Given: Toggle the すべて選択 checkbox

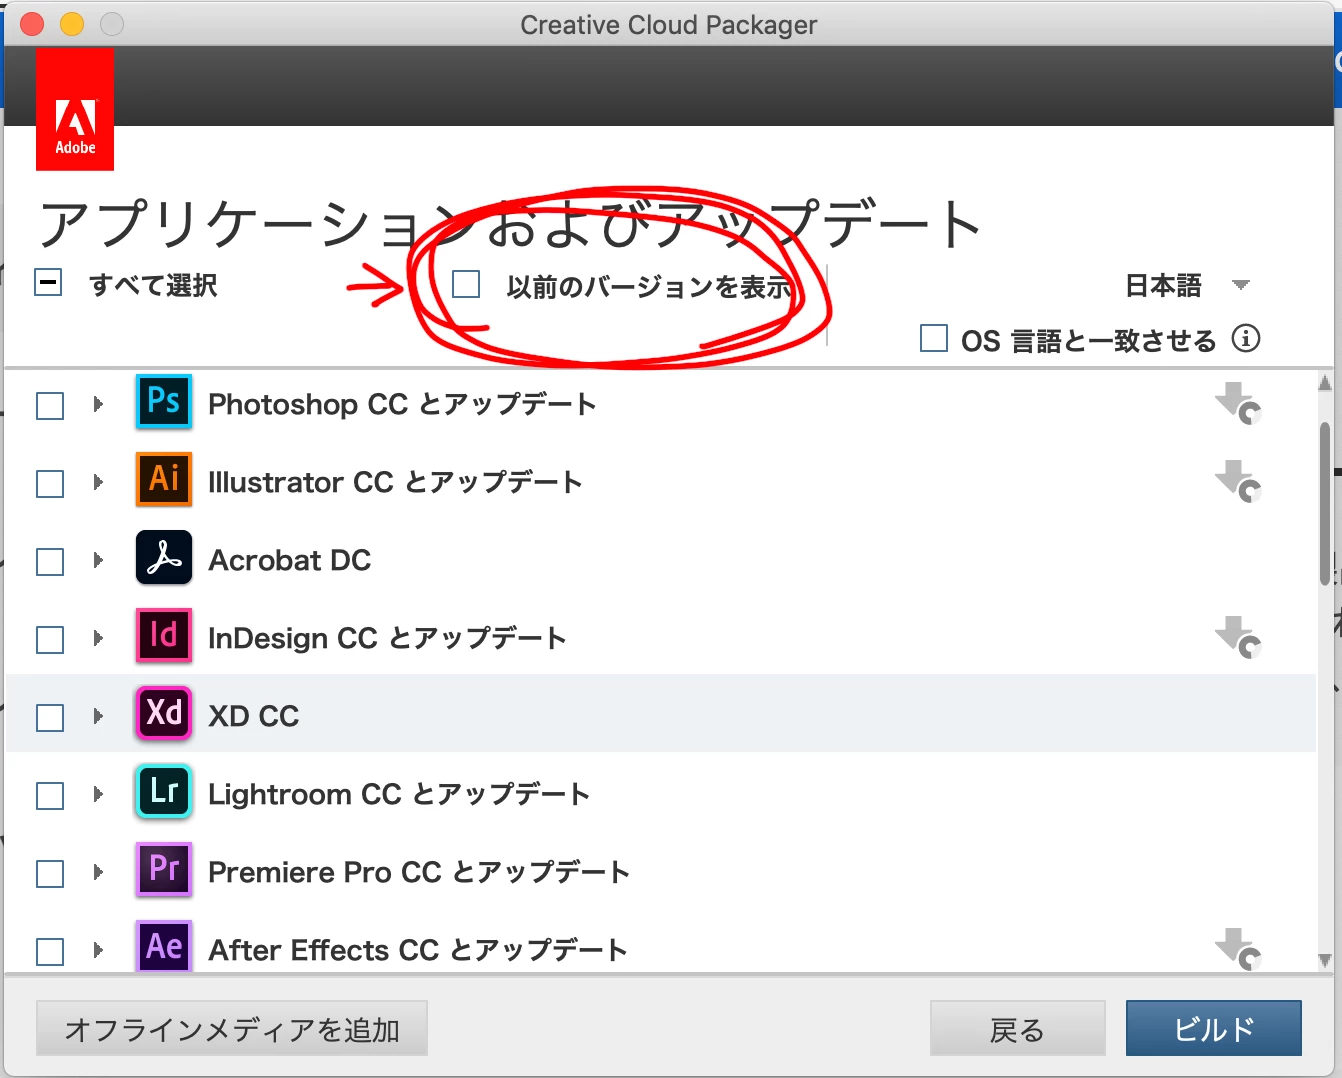Looking at the screenshot, I should click(x=48, y=282).
